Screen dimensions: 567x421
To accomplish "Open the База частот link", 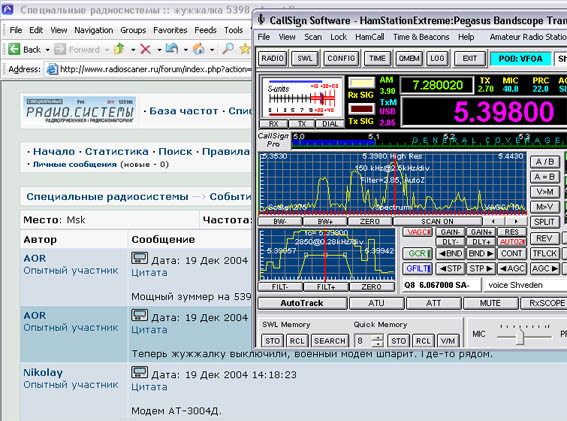I will tap(184, 111).
